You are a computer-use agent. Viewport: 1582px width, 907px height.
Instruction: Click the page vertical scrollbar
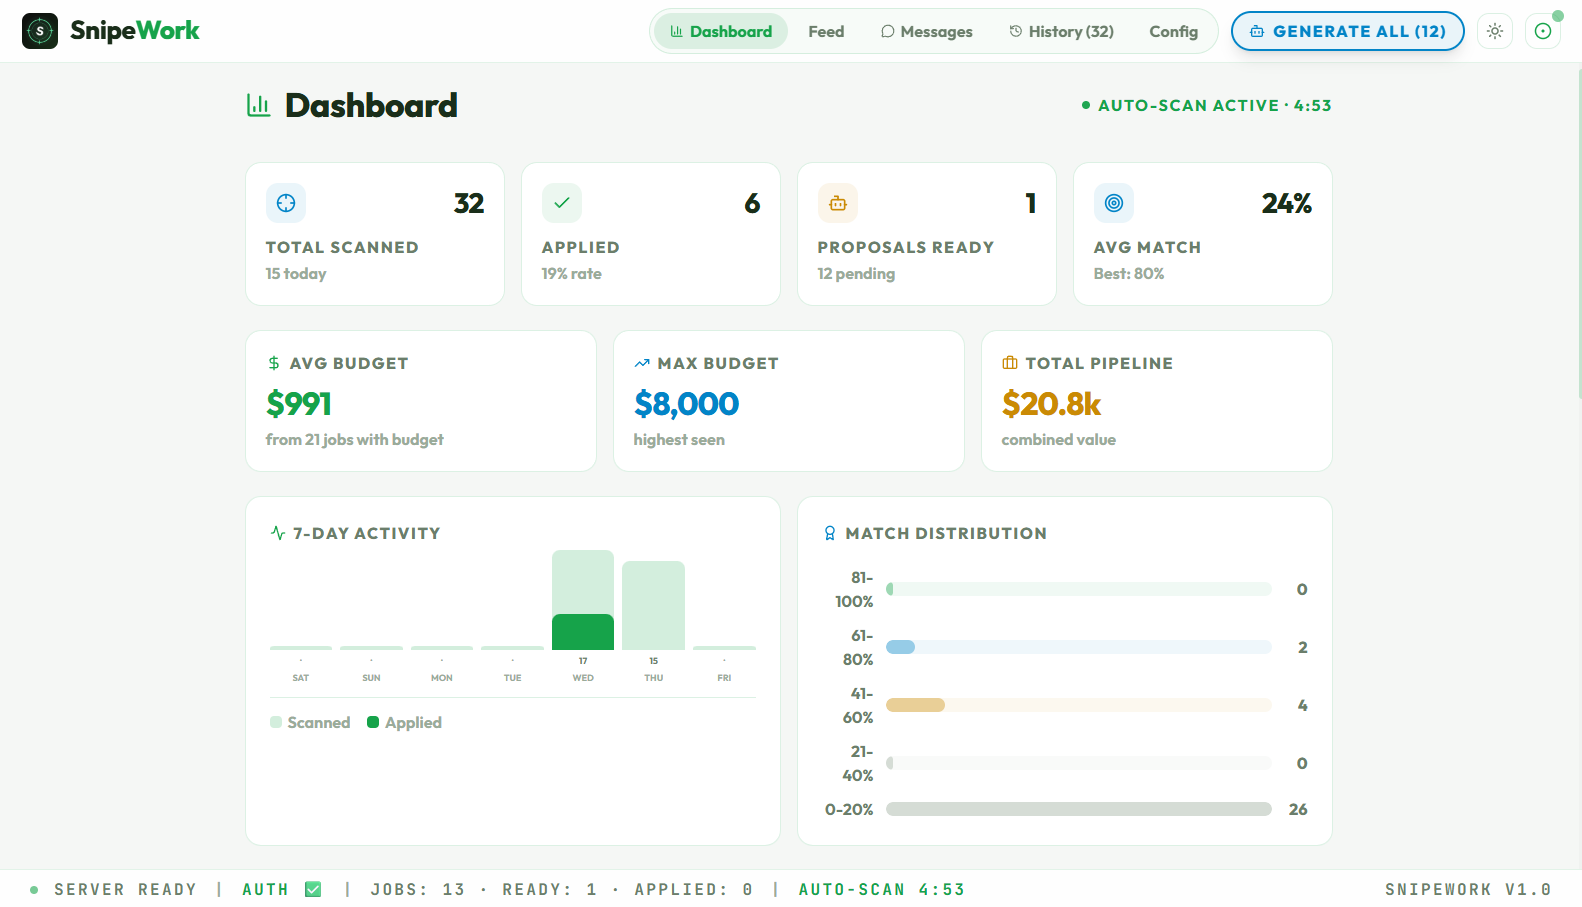(1578, 233)
